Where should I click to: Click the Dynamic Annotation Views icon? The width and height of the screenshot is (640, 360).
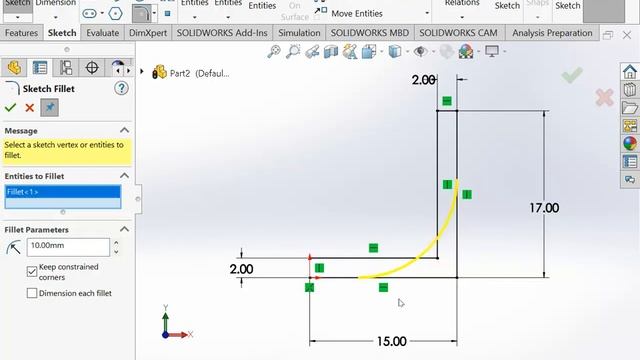pos(350,52)
